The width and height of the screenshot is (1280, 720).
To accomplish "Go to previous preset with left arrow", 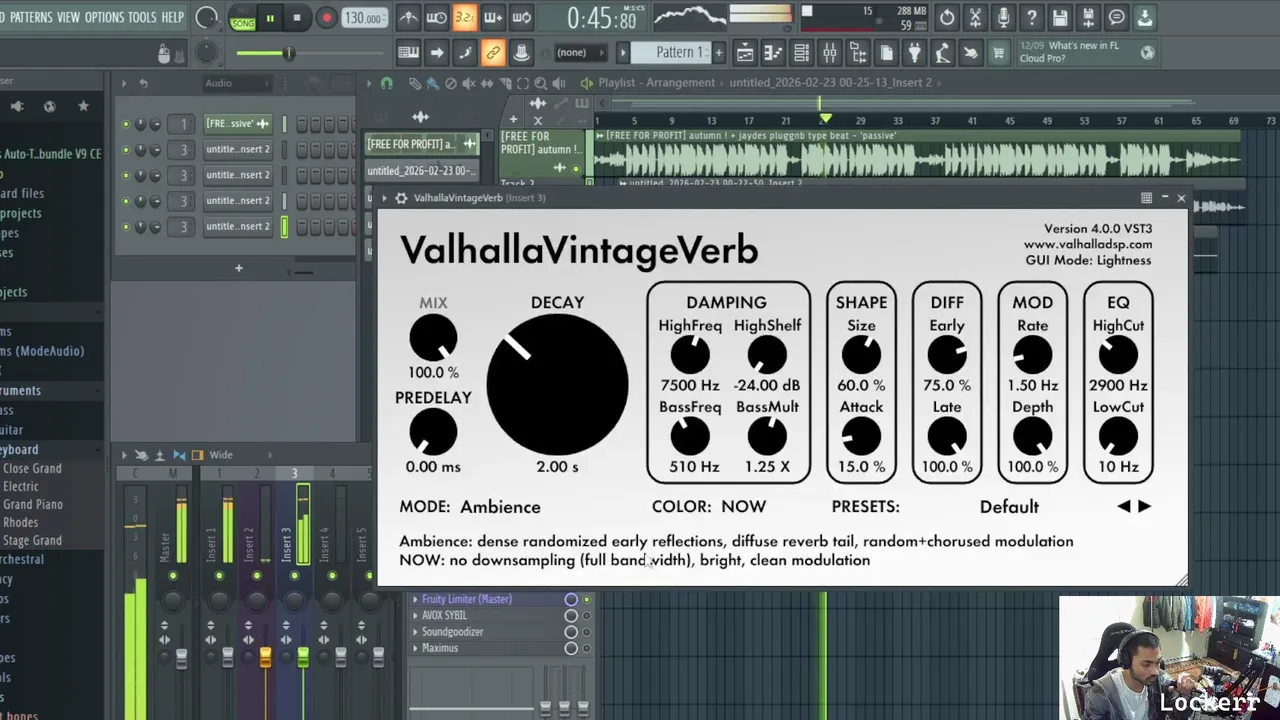I will point(1124,507).
